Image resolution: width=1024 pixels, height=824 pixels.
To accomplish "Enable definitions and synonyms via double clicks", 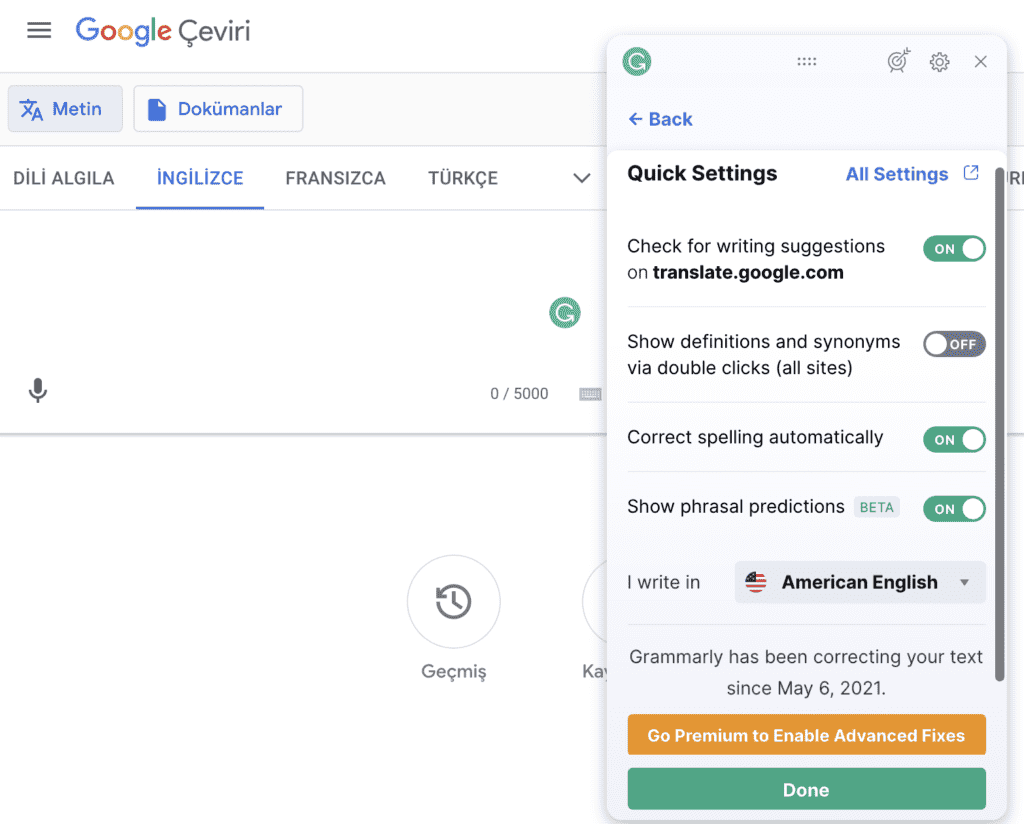I will [x=954, y=345].
